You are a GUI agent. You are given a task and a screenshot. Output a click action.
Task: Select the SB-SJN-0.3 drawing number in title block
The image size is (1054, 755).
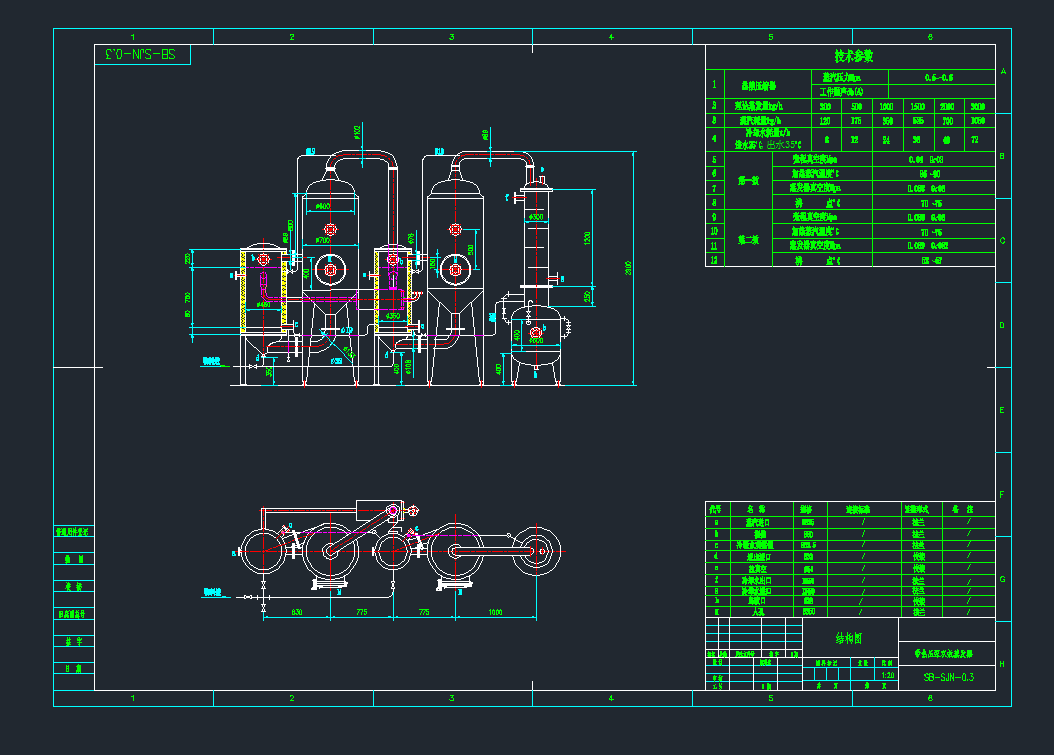point(947,678)
